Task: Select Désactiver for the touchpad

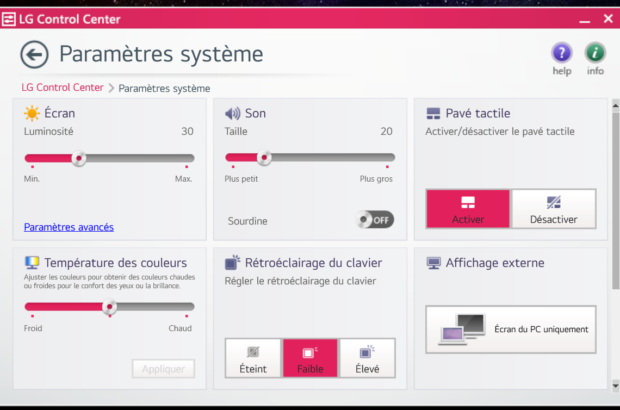Action: pyautogui.click(x=553, y=209)
